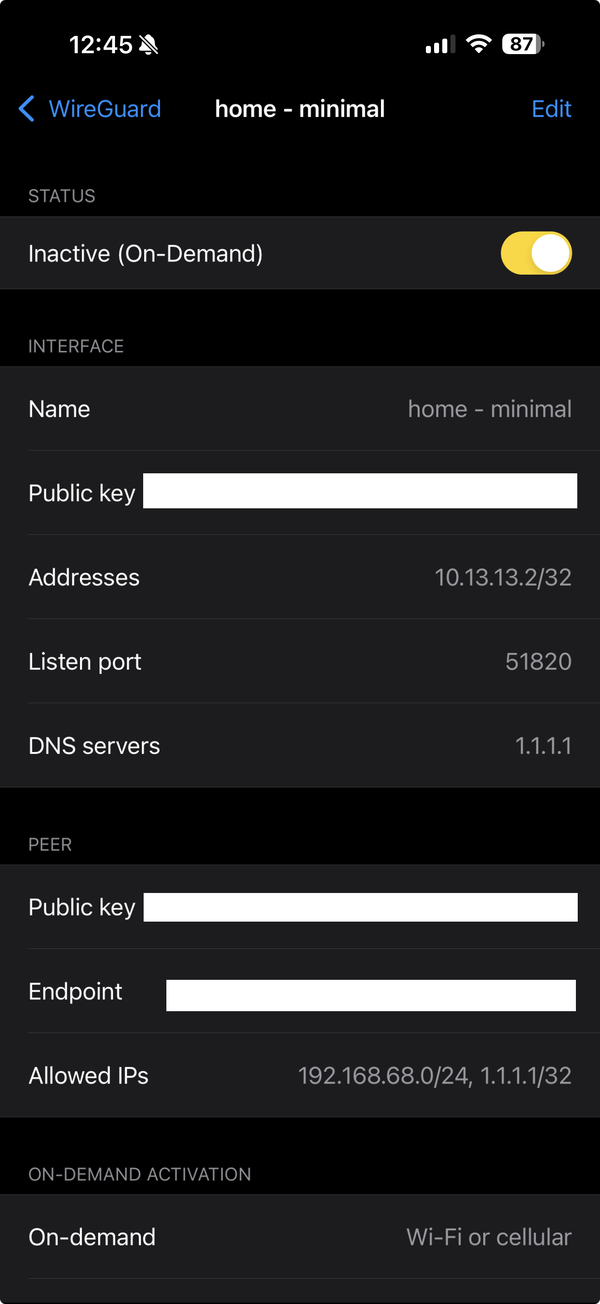
Task: Open the On-demand activation options
Action: pos(300,1237)
